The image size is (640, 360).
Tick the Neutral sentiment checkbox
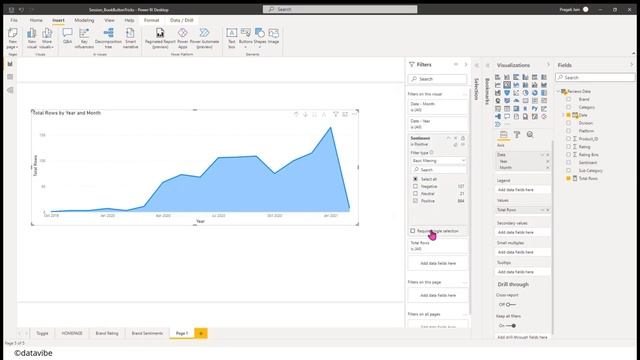pyautogui.click(x=415, y=193)
